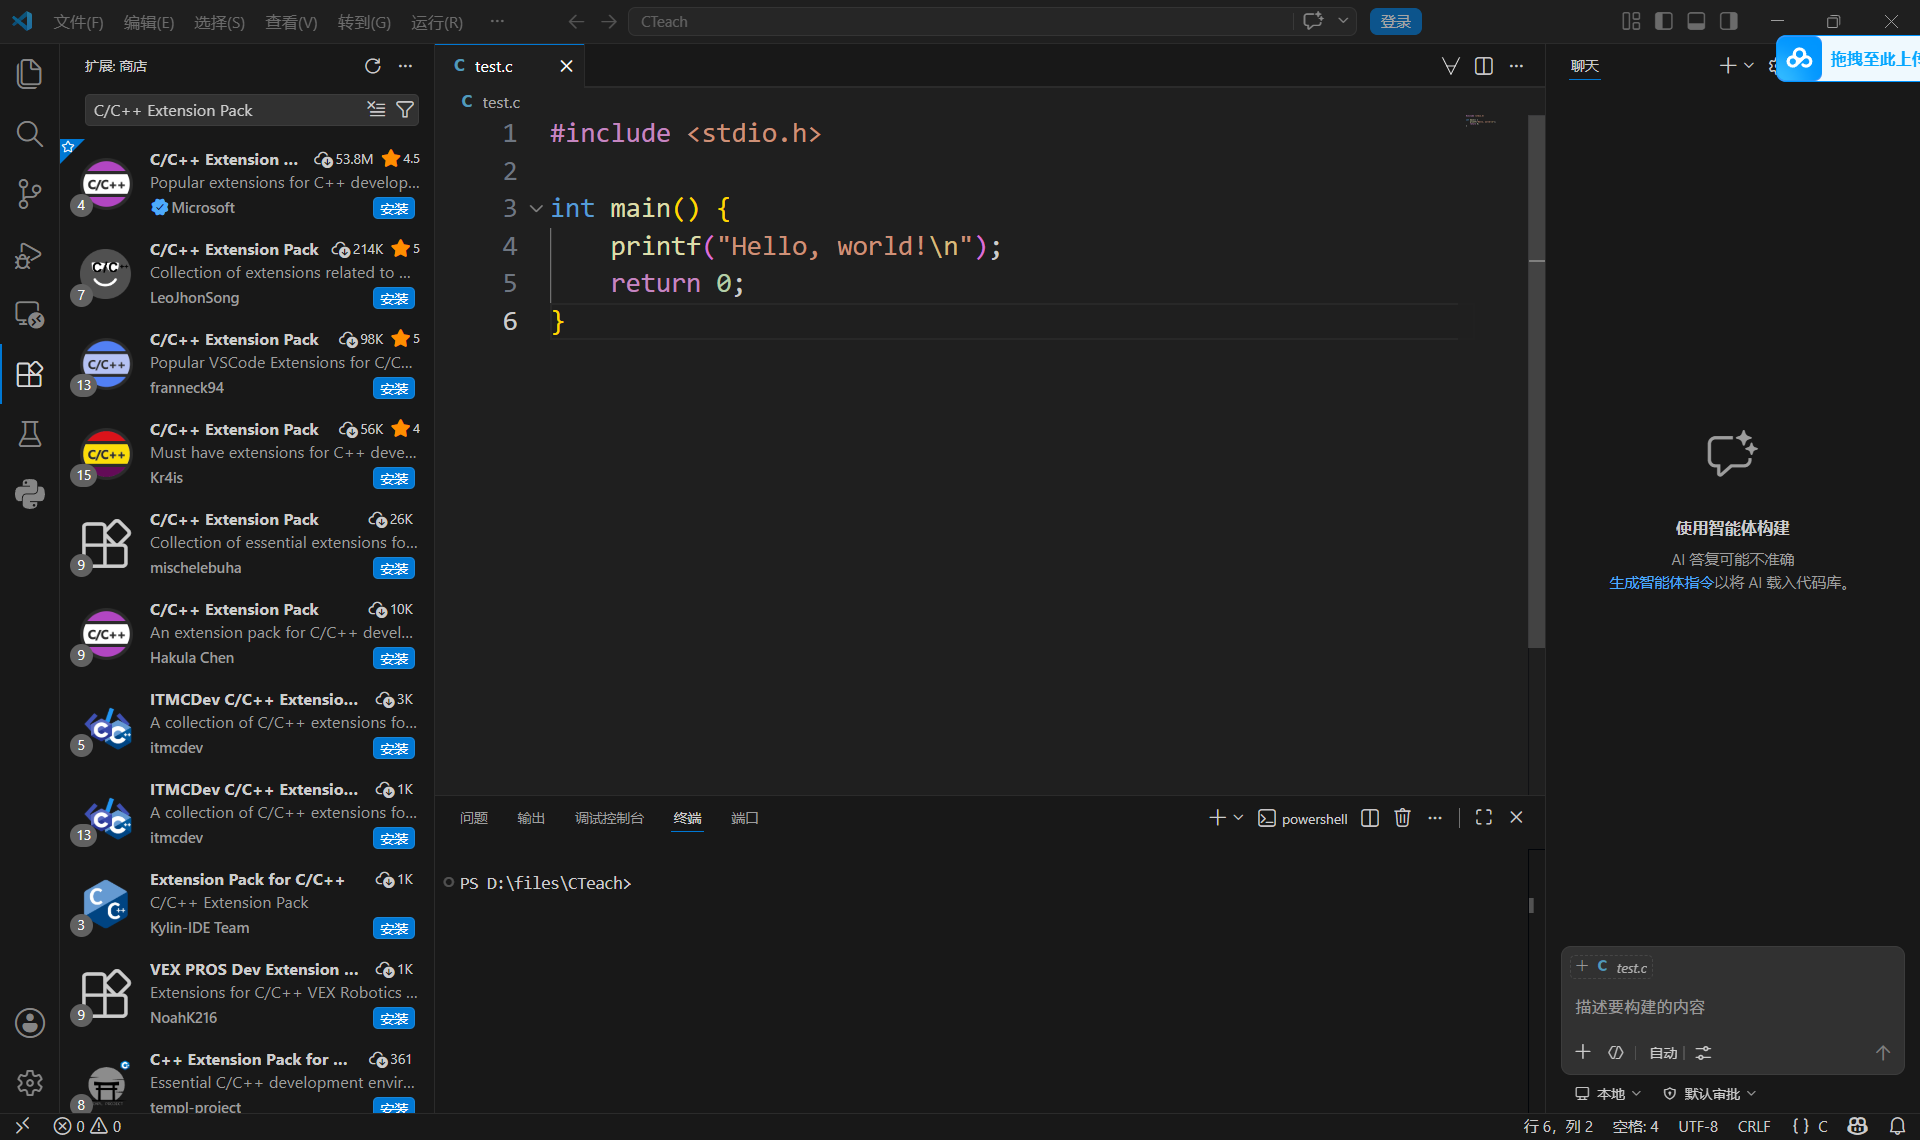Click the chat input describing build content

[x=1732, y=1007]
